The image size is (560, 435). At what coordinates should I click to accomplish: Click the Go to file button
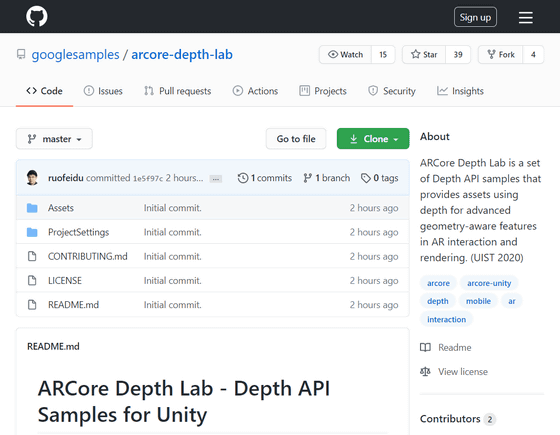coord(296,139)
